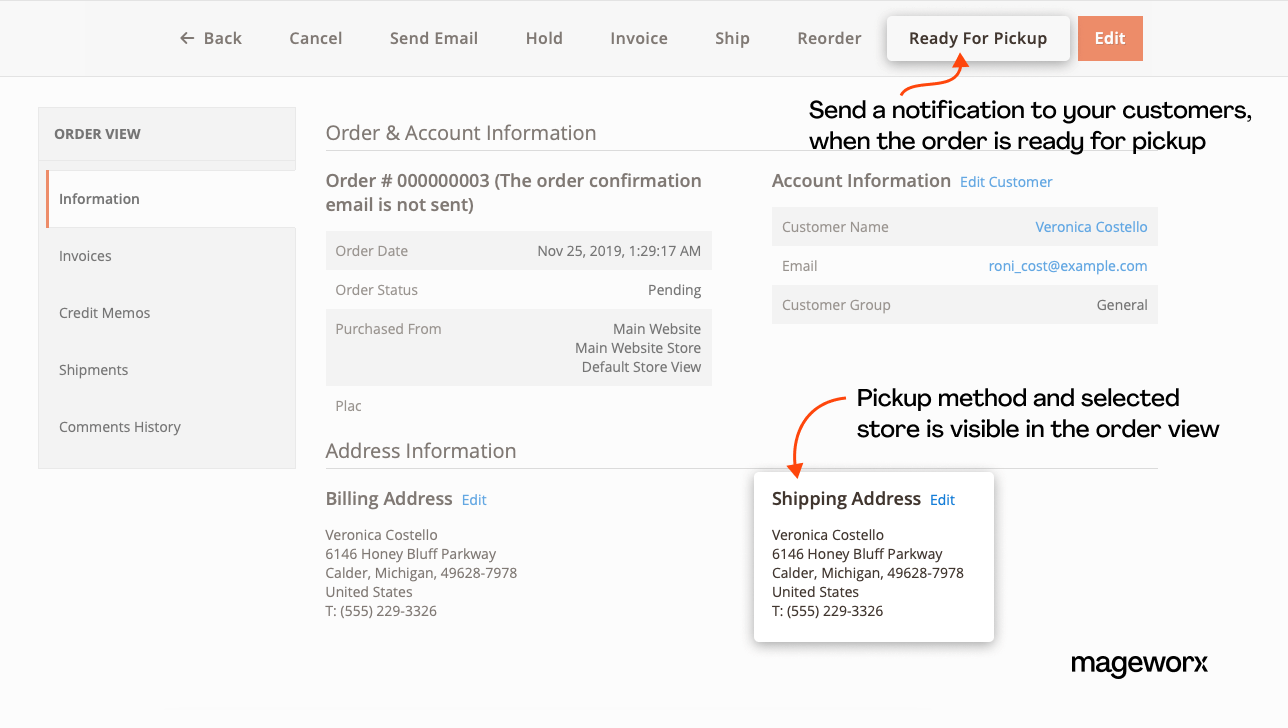Screen dimensions: 1288x728
Task: Mark order as Ready For Pickup
Action: [977, 38]
